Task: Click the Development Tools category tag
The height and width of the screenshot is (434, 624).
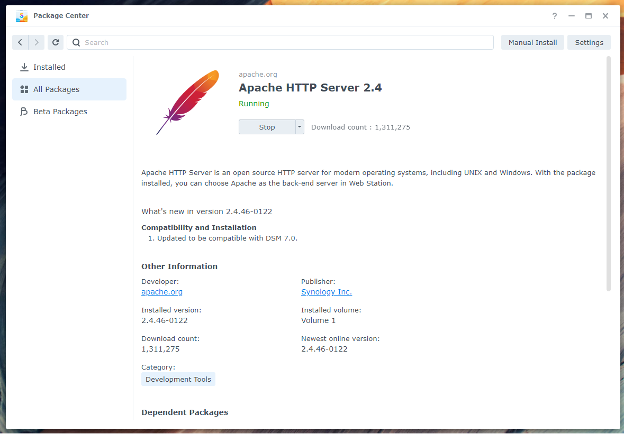Action: (x=178, y=379)
